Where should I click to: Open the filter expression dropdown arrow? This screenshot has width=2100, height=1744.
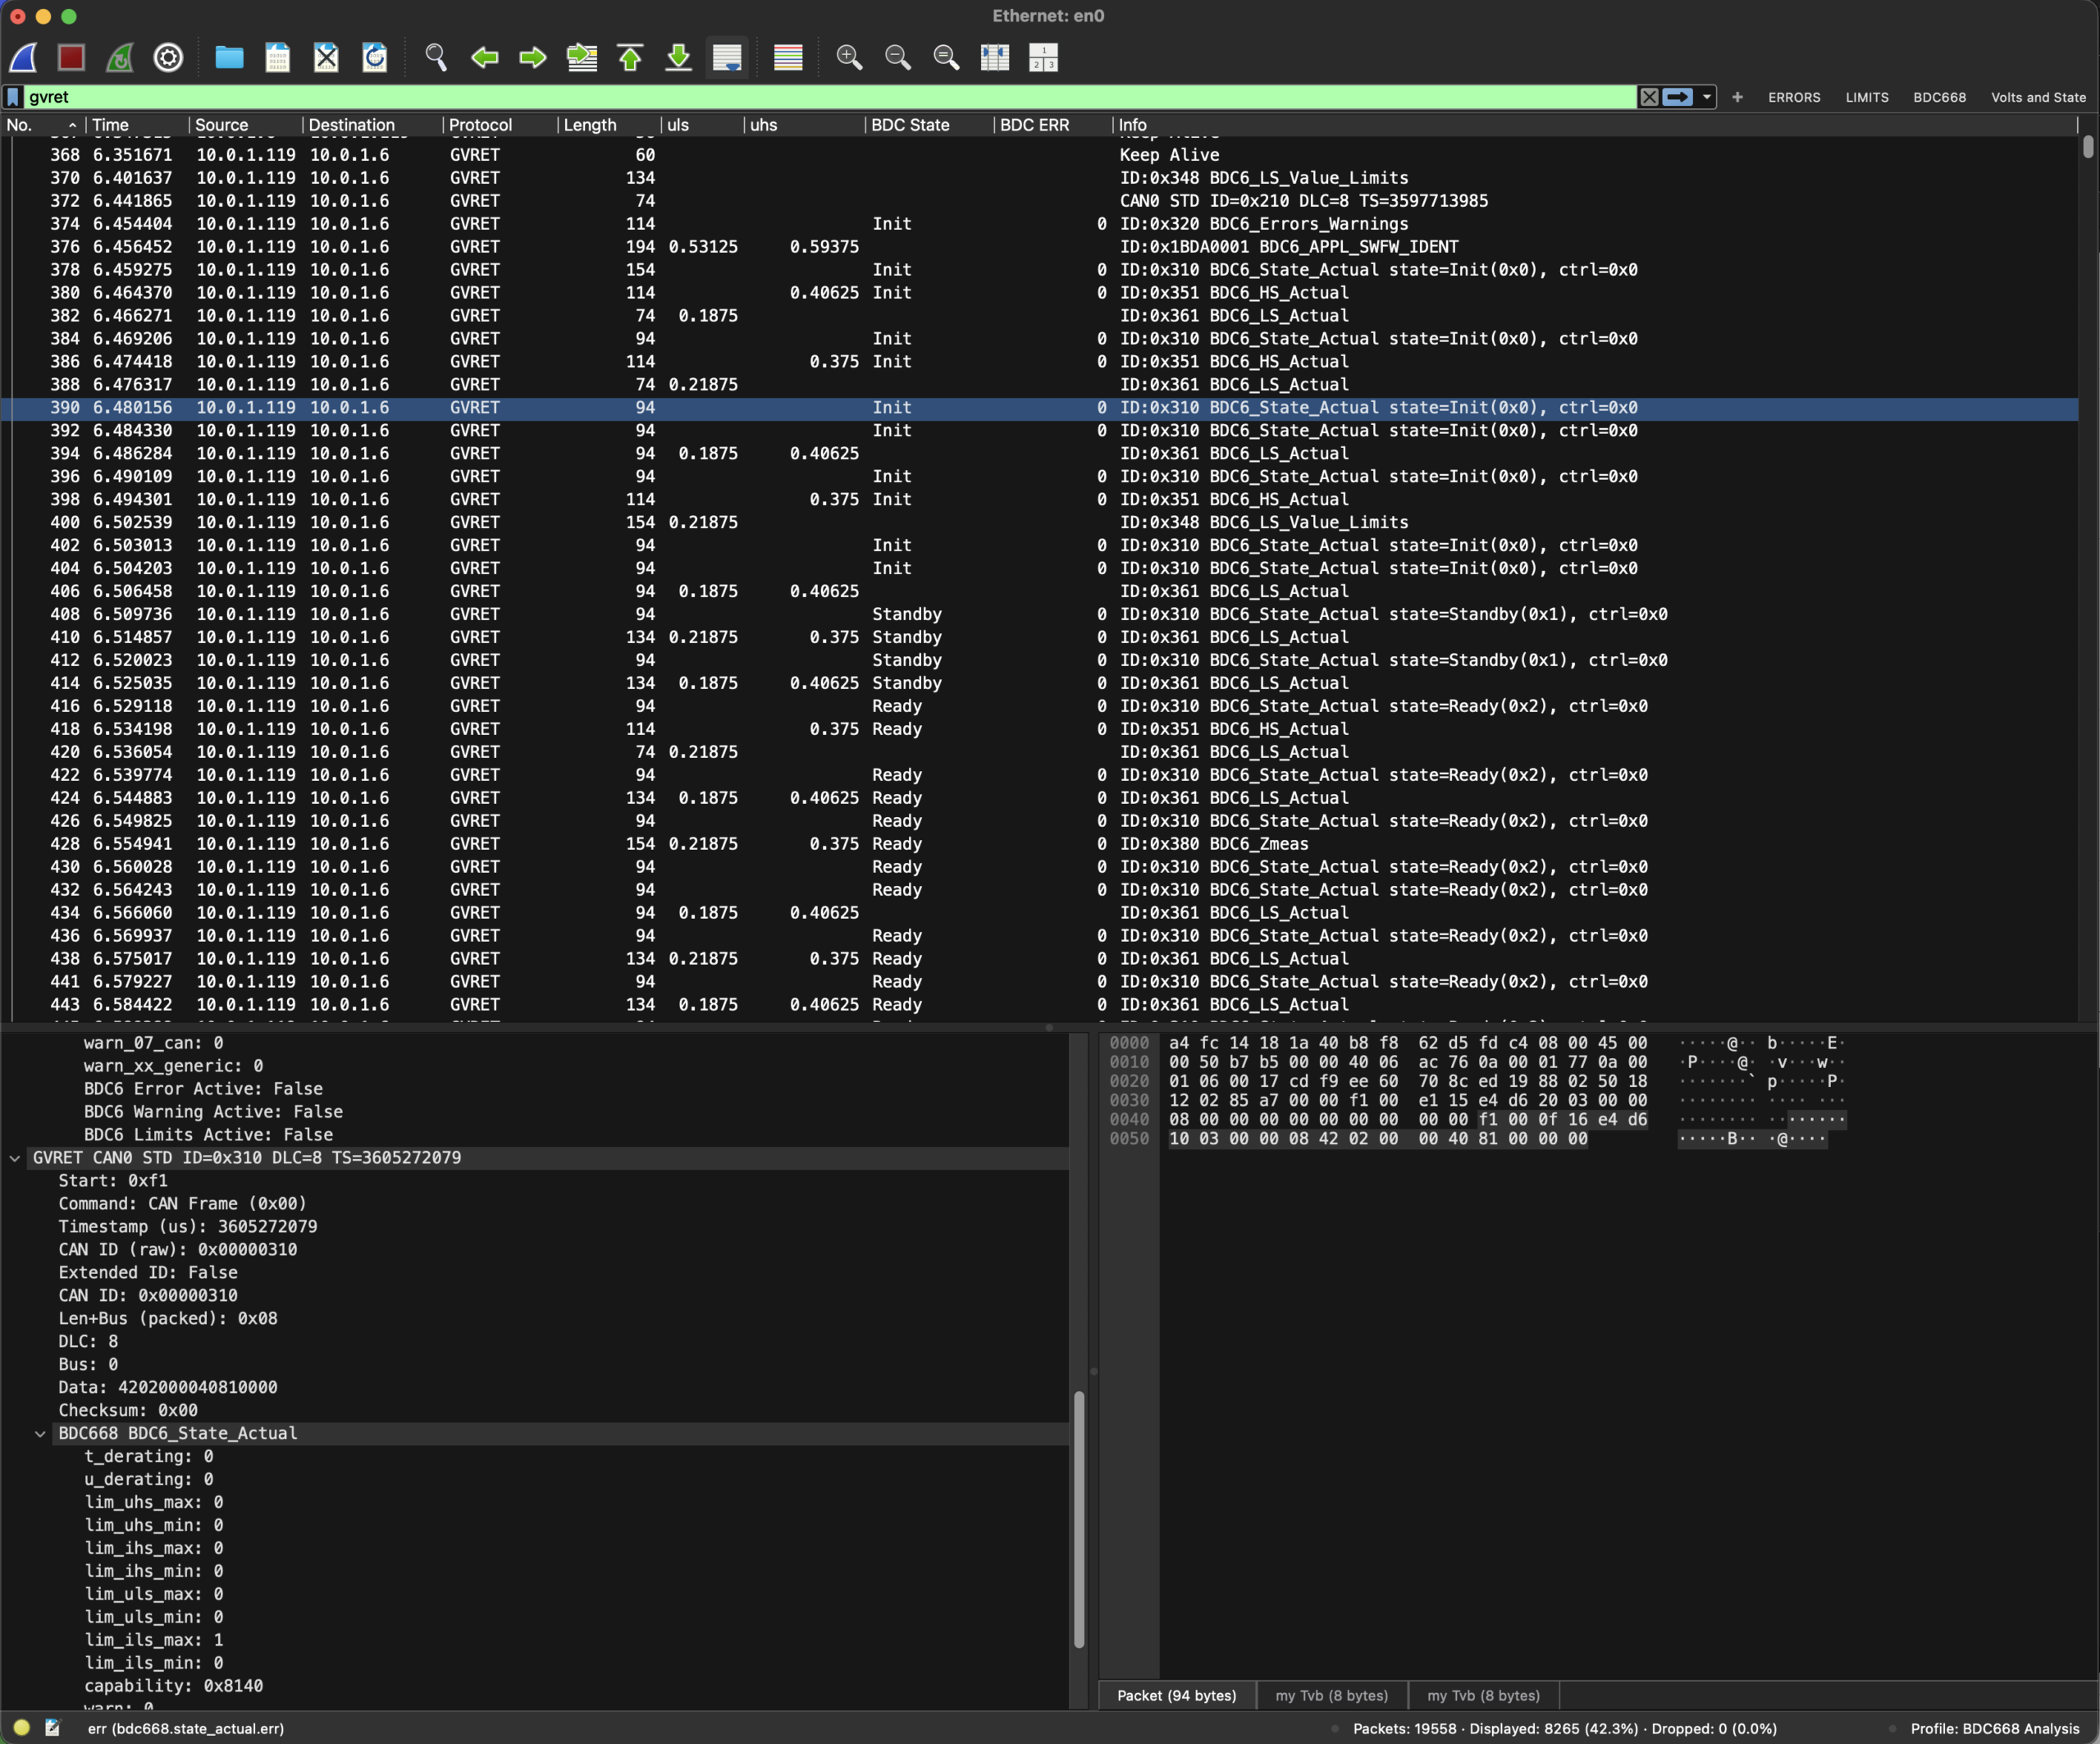[1707, 97]
